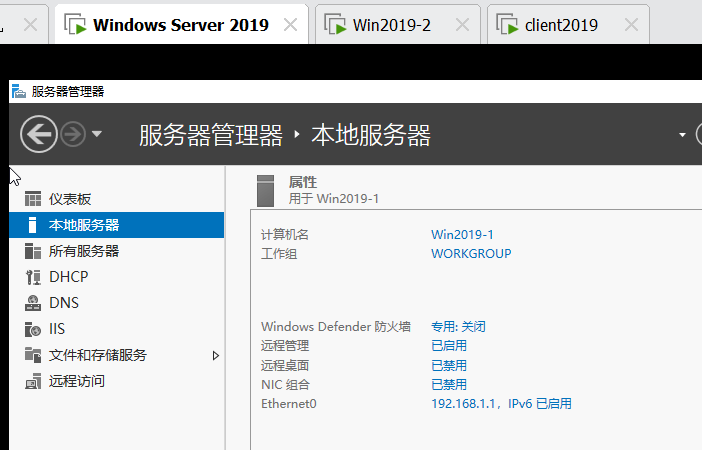Open the IIS sidebar entry

pos(116,329)
